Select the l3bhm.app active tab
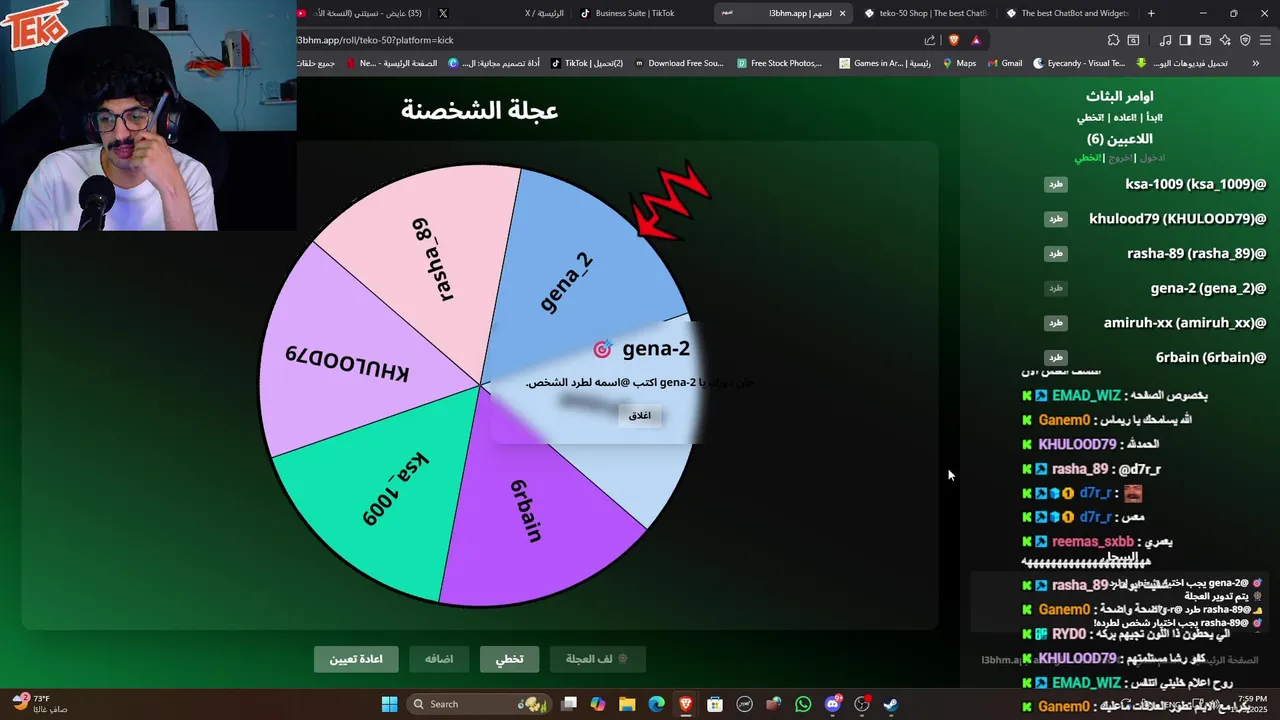Image resolution: width=1280 pixels, height=720 pixels. [x=785, y=13]
